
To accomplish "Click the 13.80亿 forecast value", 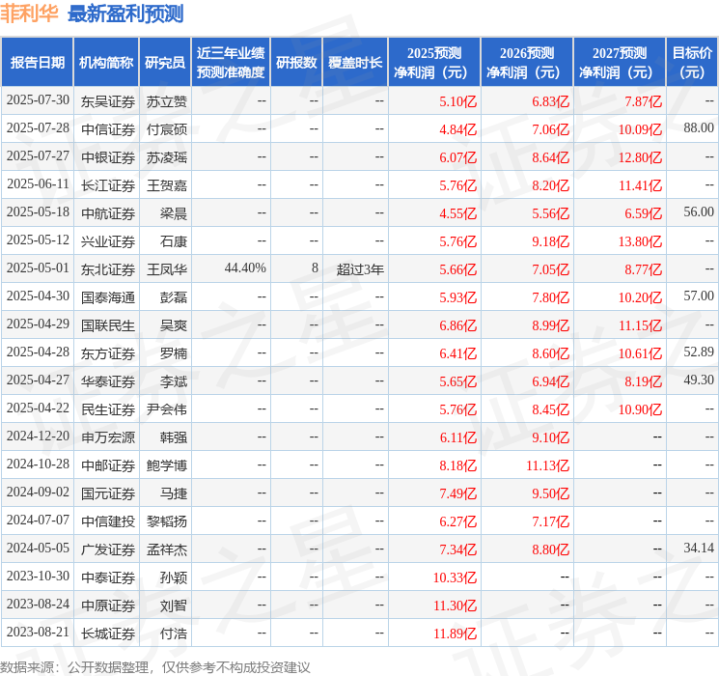I will [640, 241].
